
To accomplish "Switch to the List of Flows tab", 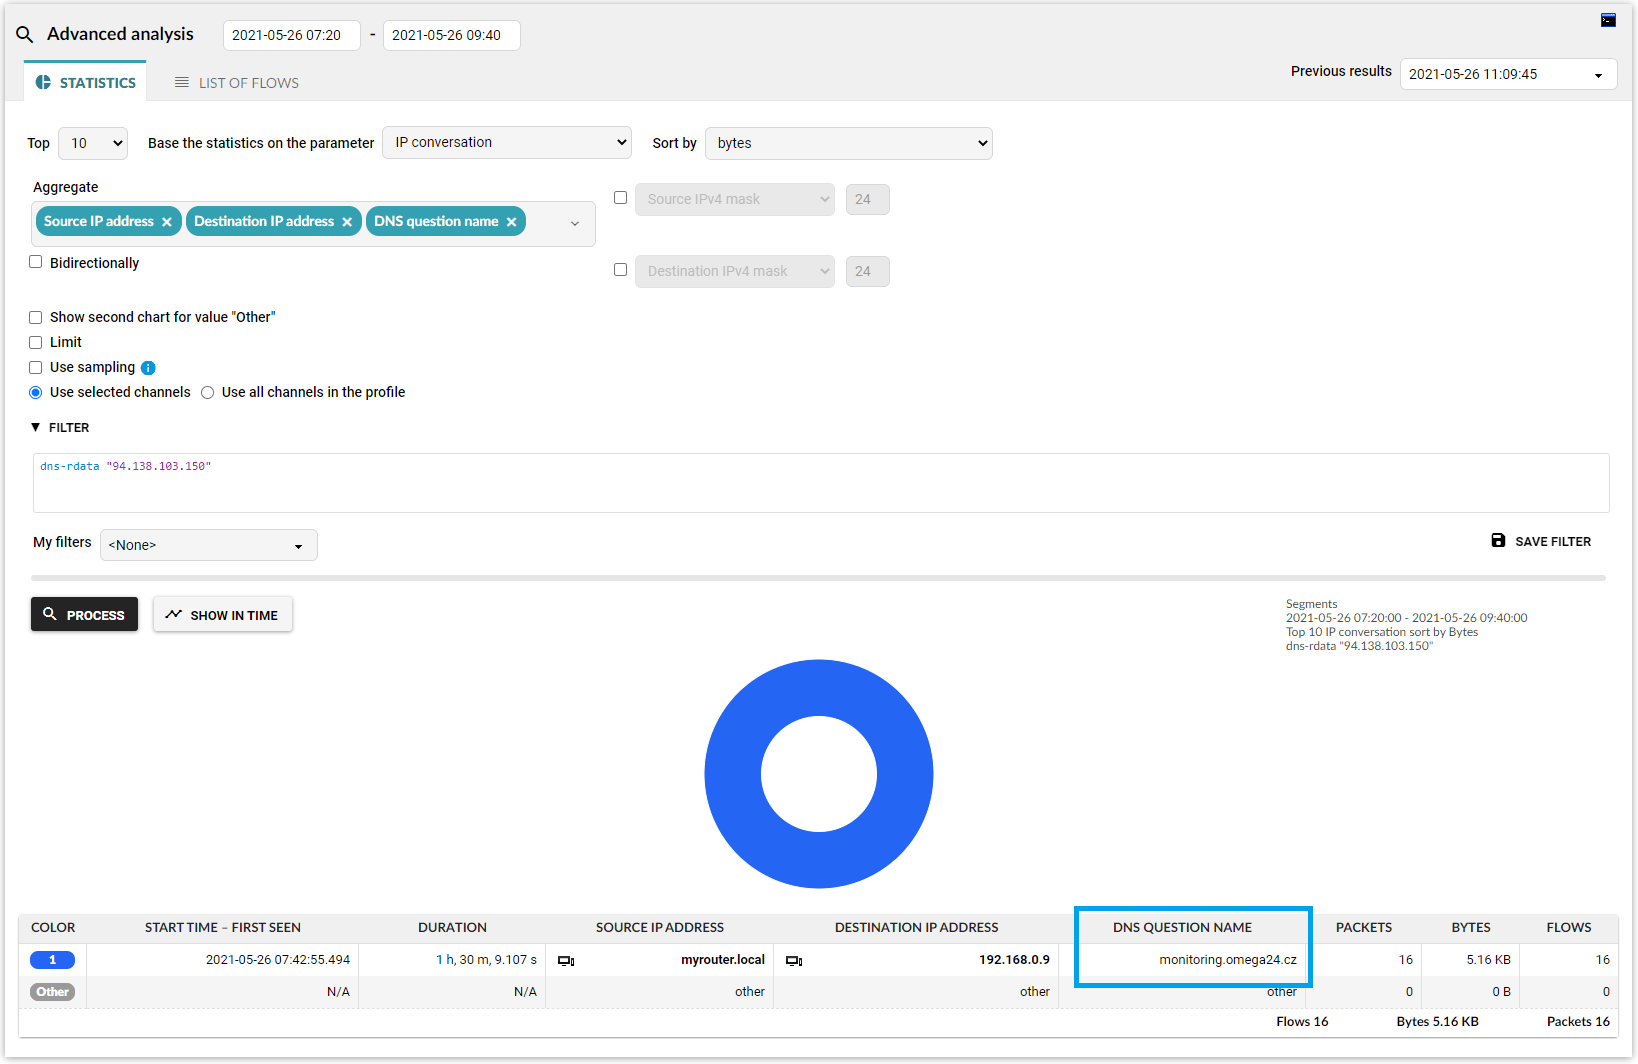I will point(237,83).
